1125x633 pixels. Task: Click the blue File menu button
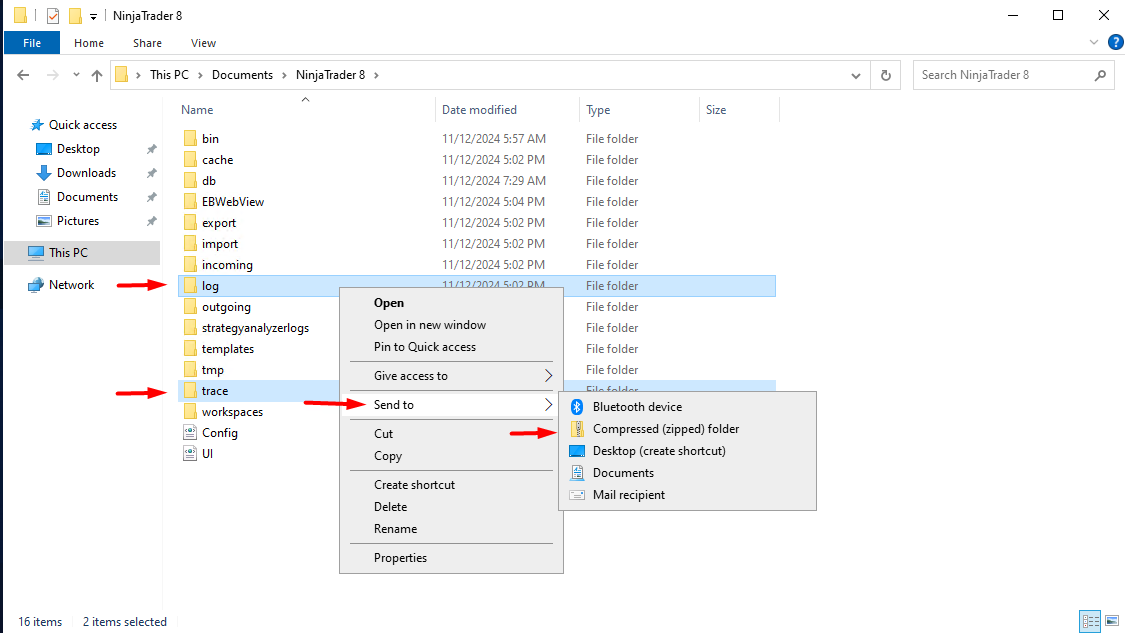click(32, 43)
